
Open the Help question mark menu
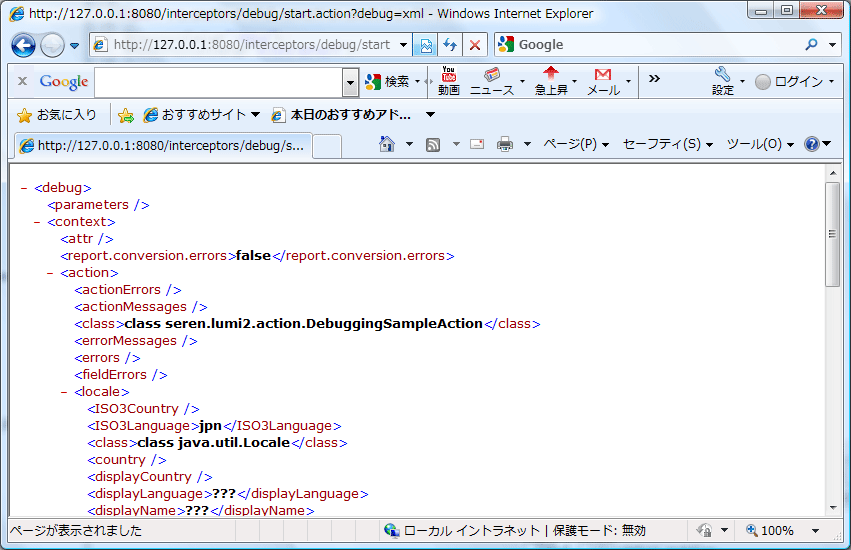818,144
